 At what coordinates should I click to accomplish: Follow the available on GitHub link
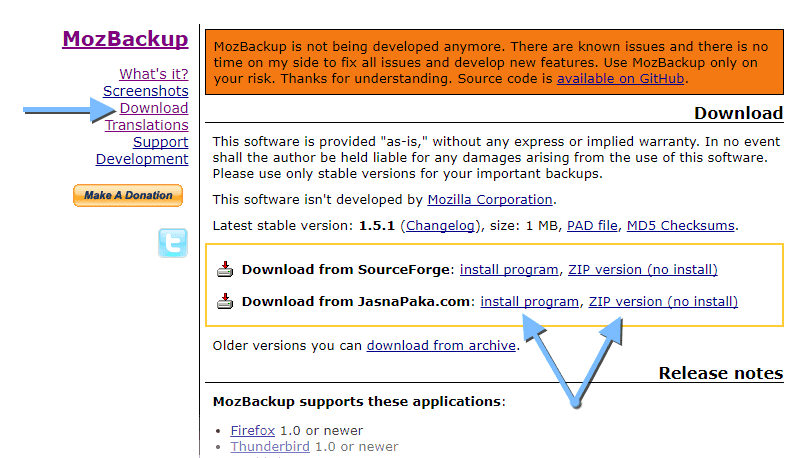click(620, 79)
